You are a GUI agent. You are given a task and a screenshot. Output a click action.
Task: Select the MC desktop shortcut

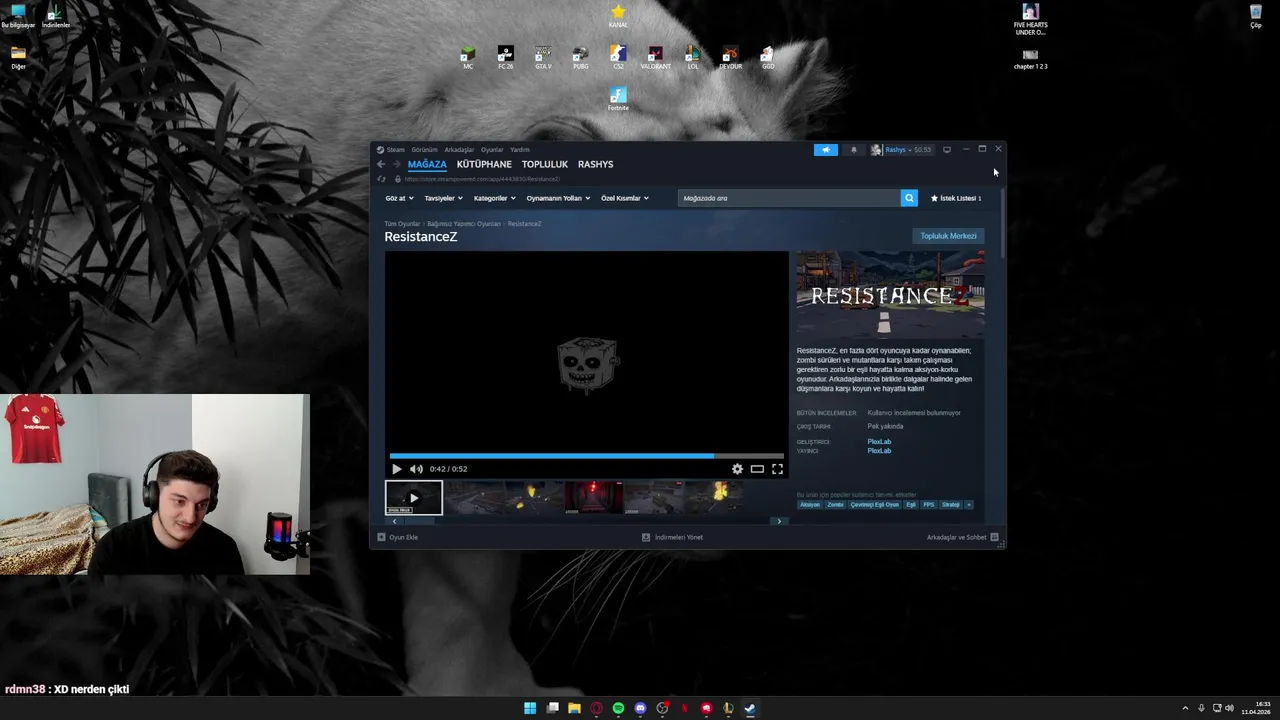tap(468, 58)
